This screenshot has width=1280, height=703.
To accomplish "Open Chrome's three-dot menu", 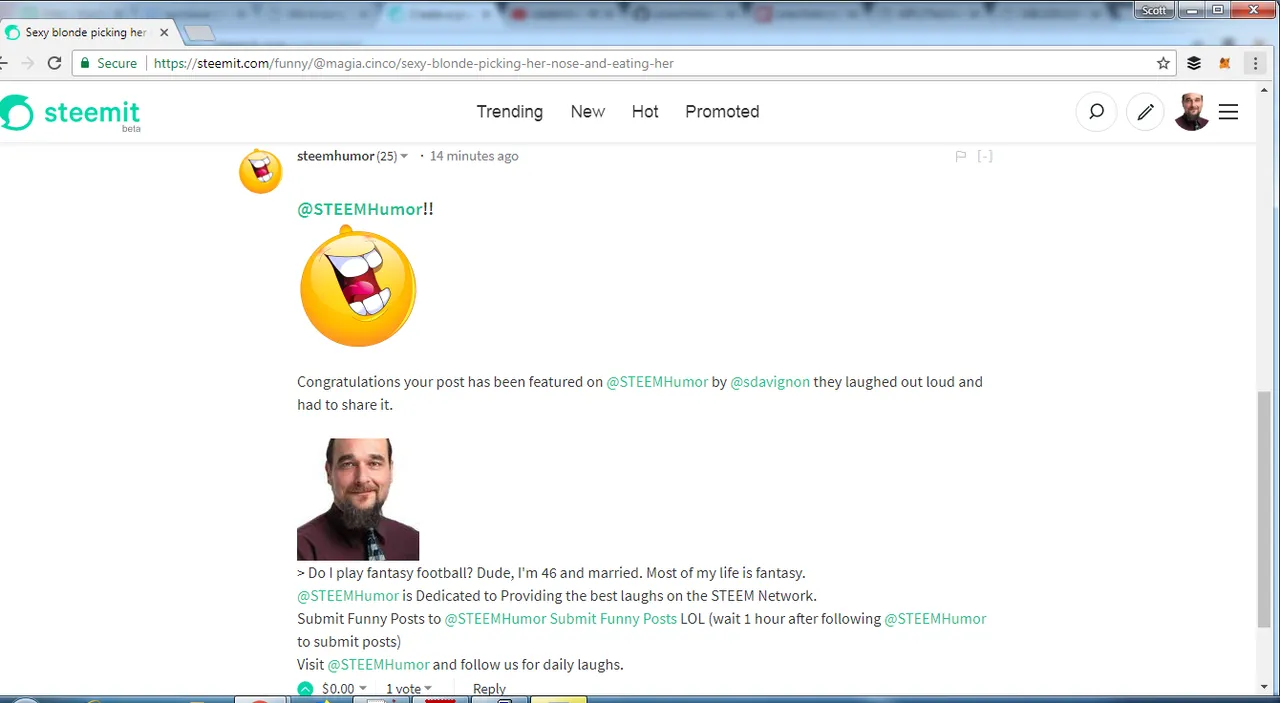I will coord(1255,63).
